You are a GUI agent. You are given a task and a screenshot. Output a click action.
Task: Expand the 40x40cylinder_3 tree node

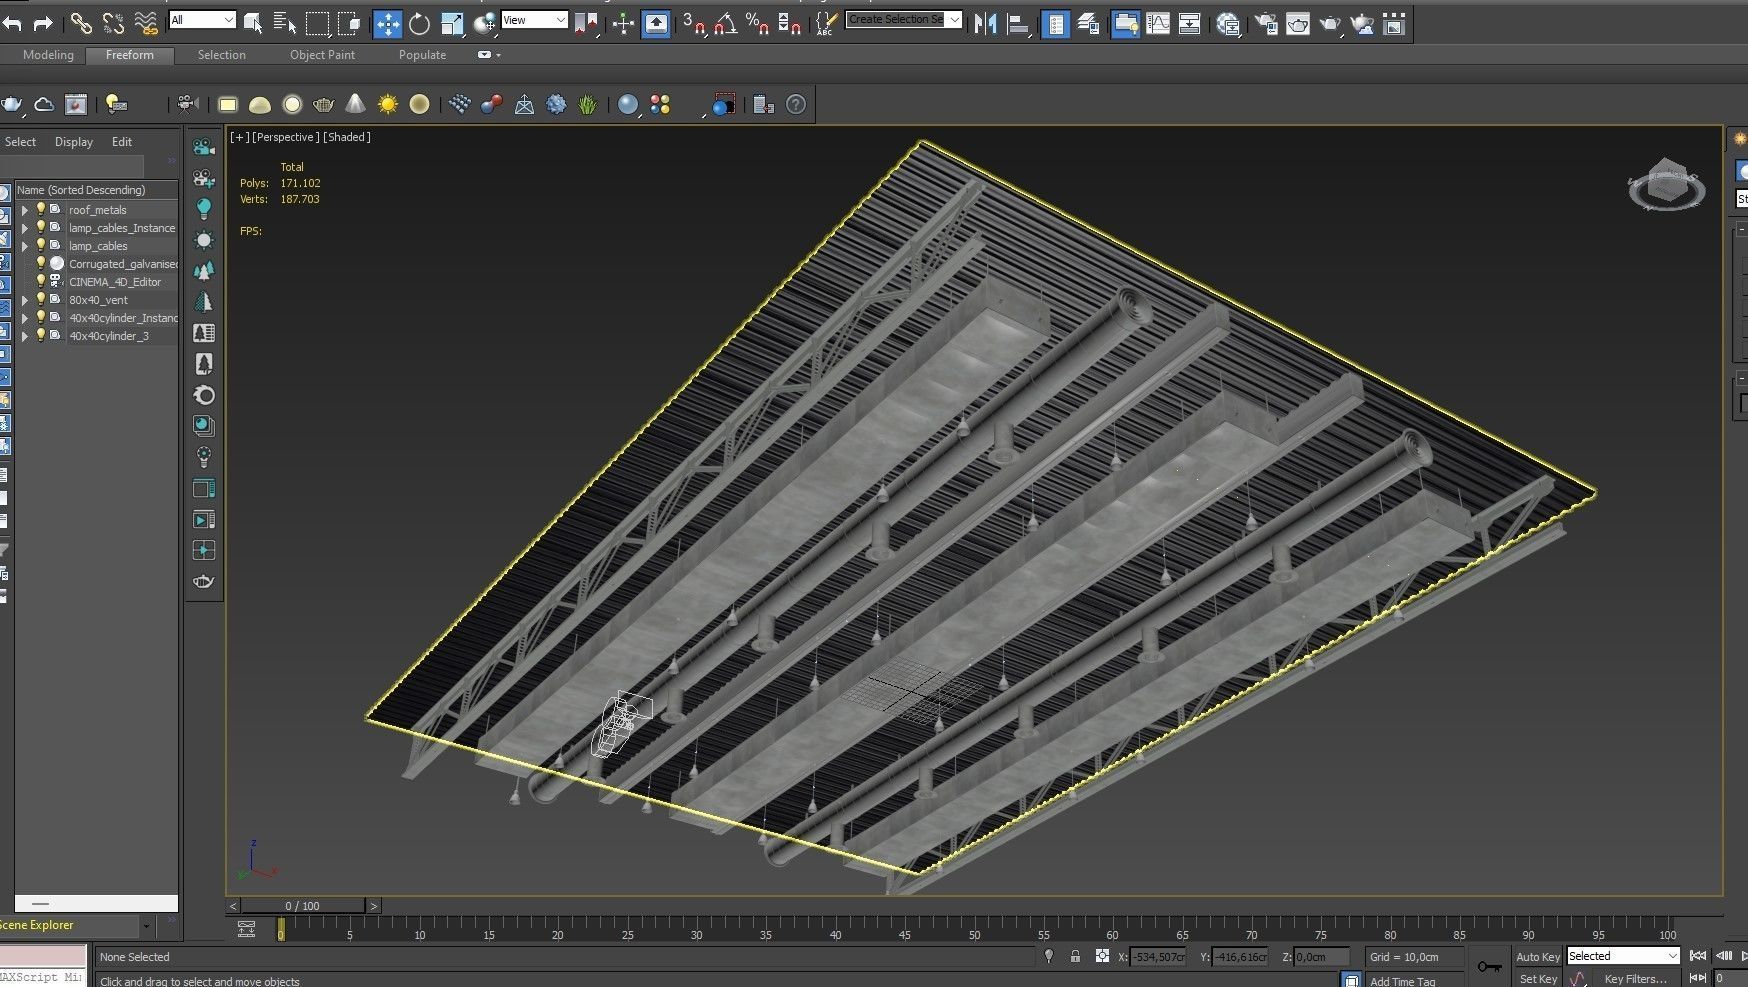[25, 336]
